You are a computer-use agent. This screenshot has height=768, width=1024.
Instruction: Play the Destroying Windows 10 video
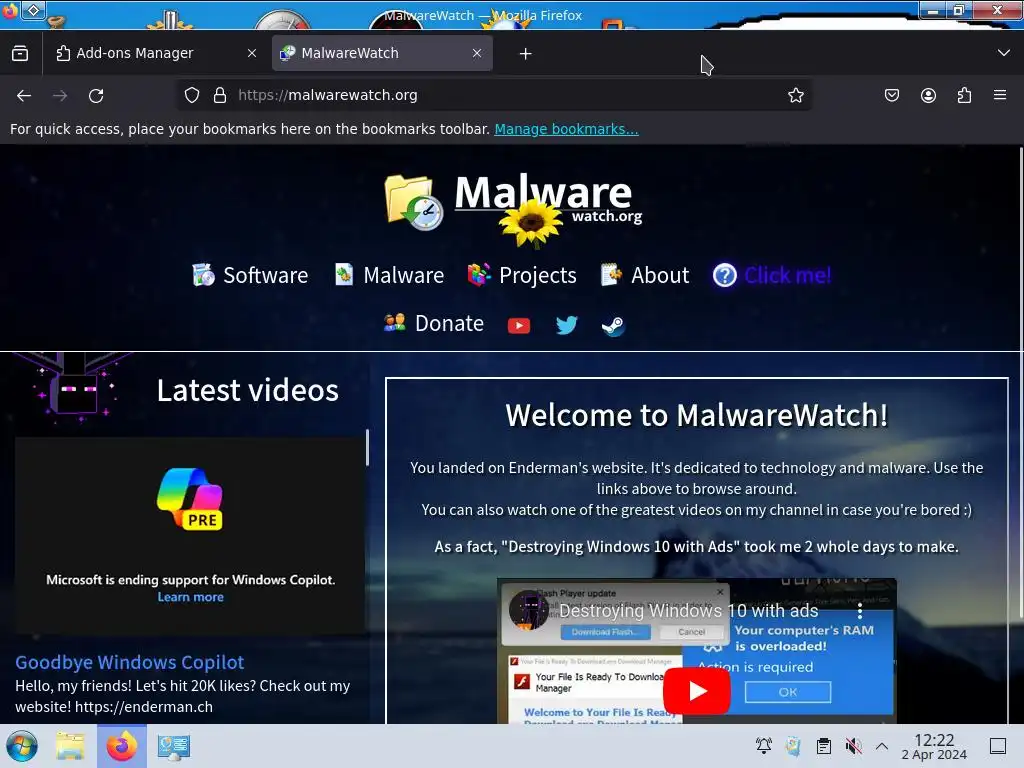[x=696, y=691]
